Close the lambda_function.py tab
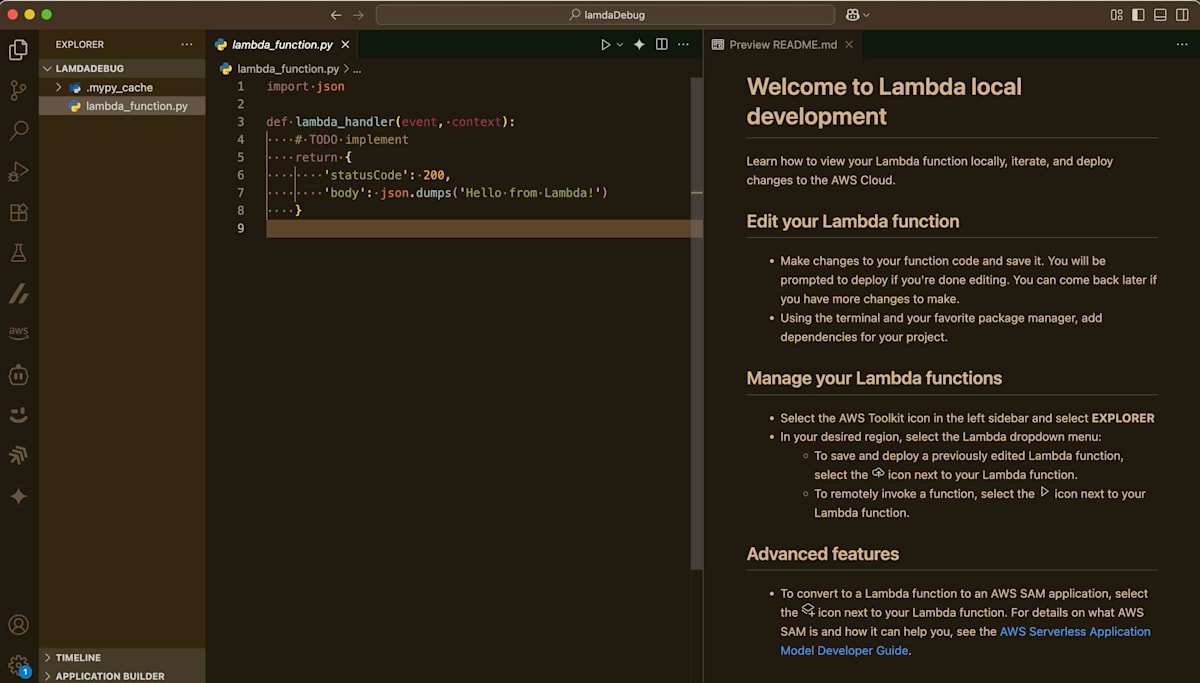The image size is (1200, 683). click(x=346, y=45)
